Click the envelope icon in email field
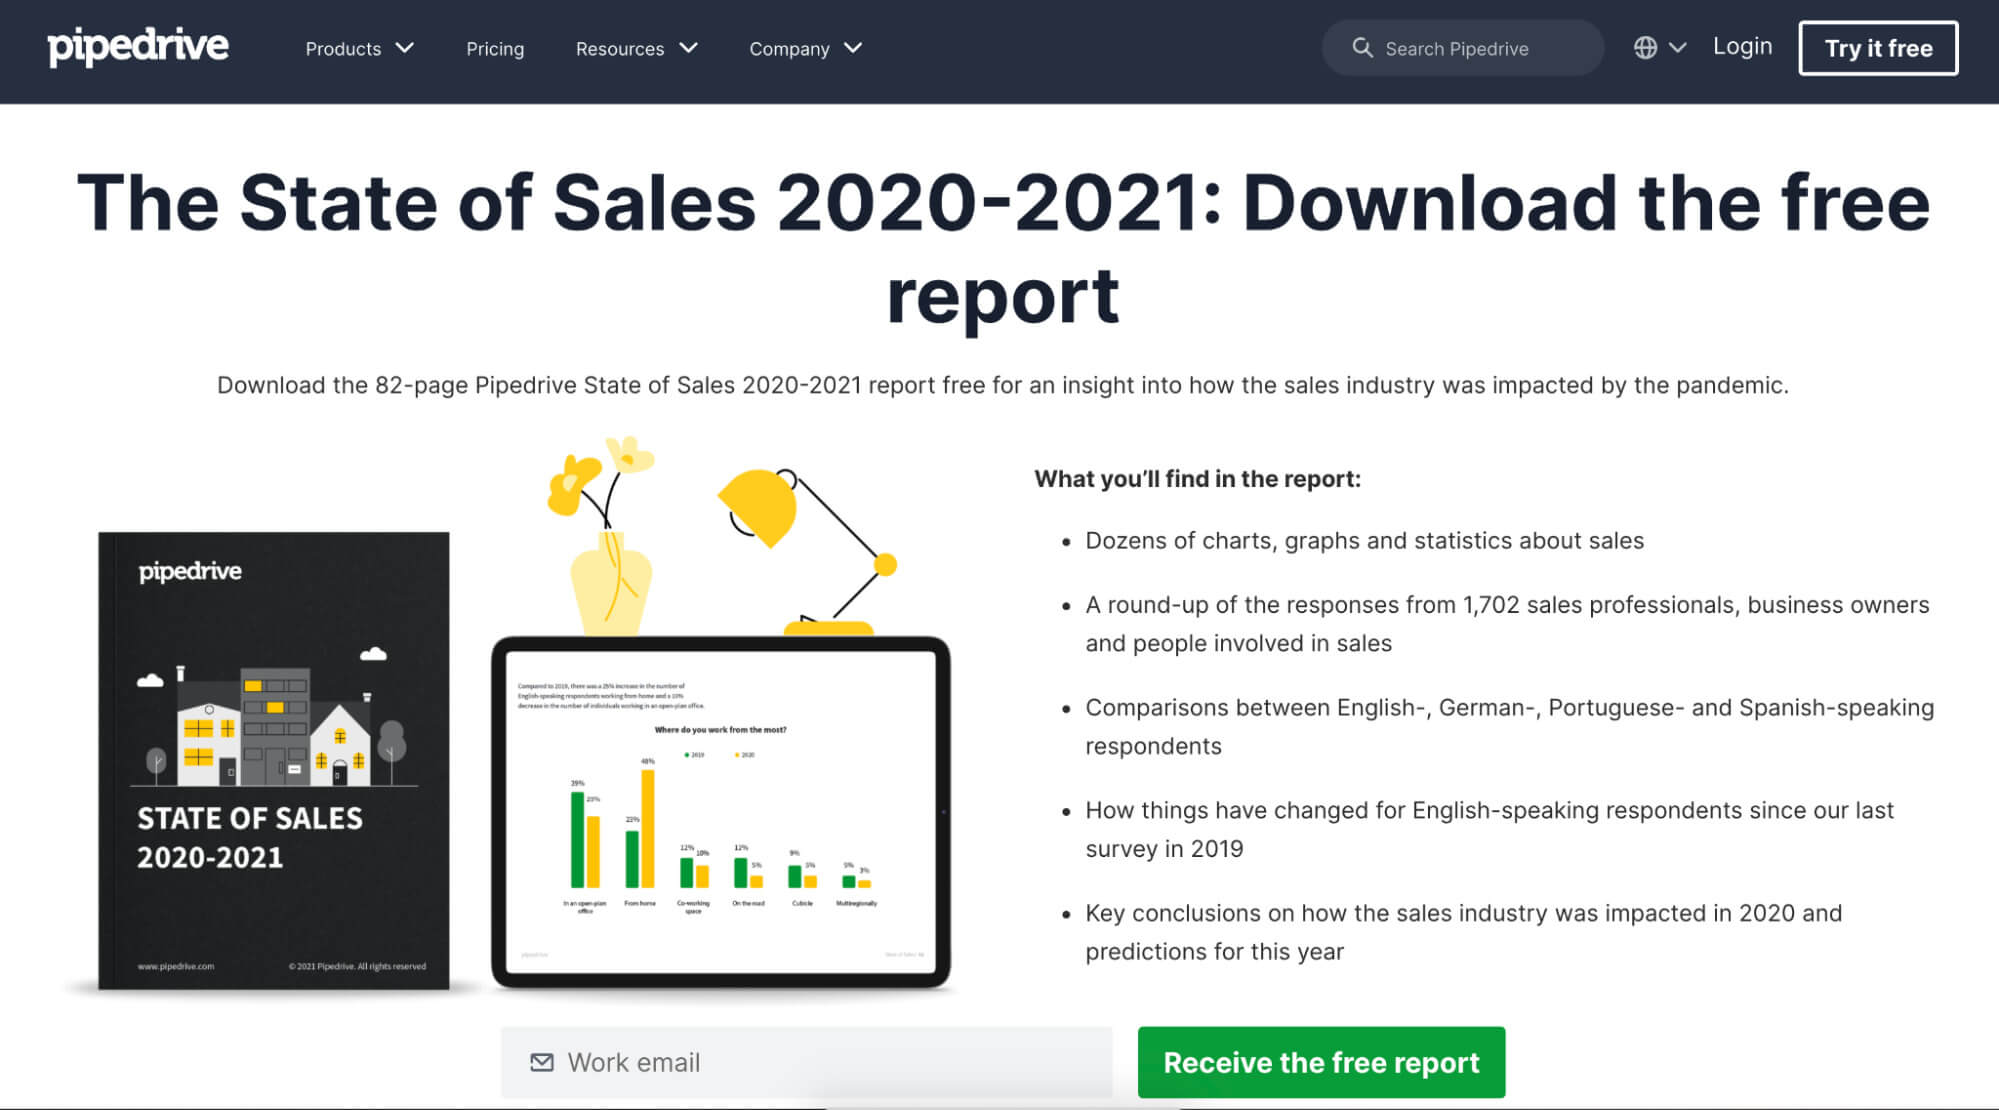Viewport: 1999px width, 1110px height. 542,1062
